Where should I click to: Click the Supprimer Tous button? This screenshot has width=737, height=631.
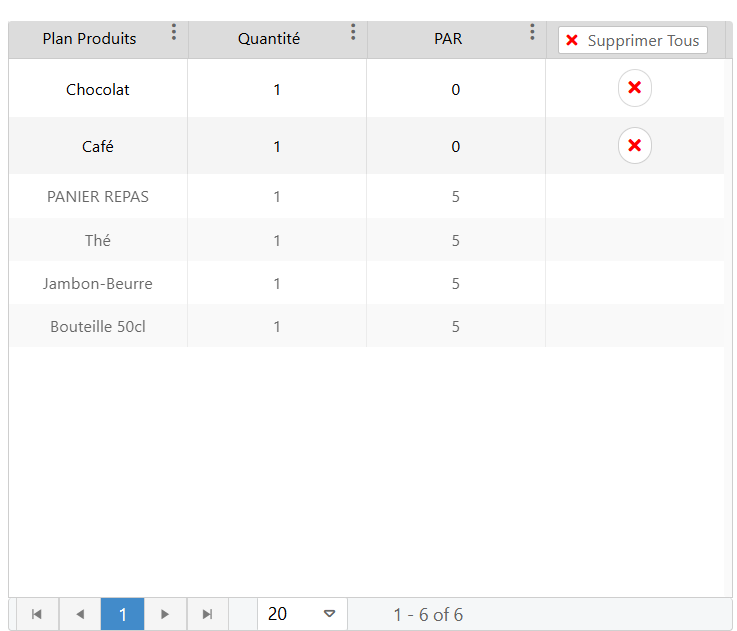[633, 40]
